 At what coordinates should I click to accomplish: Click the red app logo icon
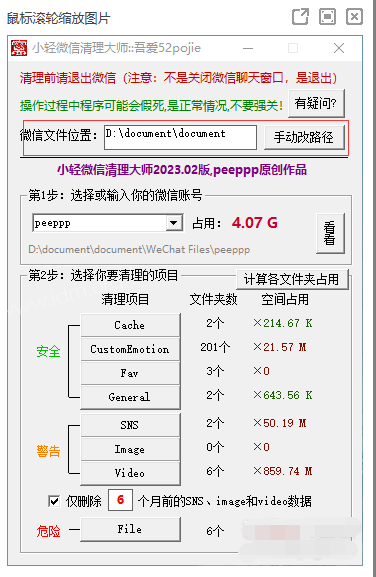19,48
